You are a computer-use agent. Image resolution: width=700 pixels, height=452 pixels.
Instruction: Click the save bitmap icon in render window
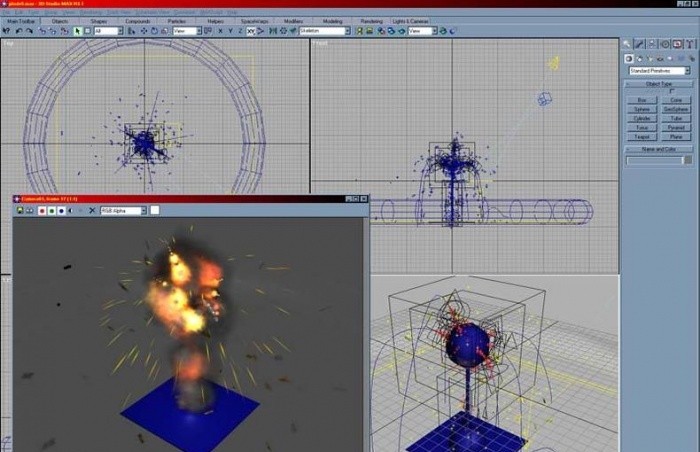[19, 211]
